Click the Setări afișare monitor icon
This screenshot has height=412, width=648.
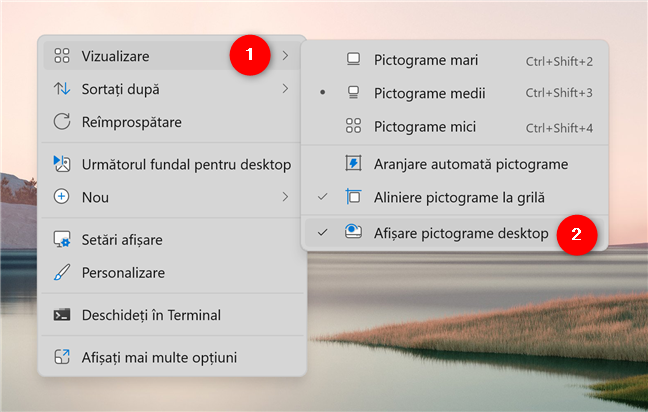click(62, 240)
